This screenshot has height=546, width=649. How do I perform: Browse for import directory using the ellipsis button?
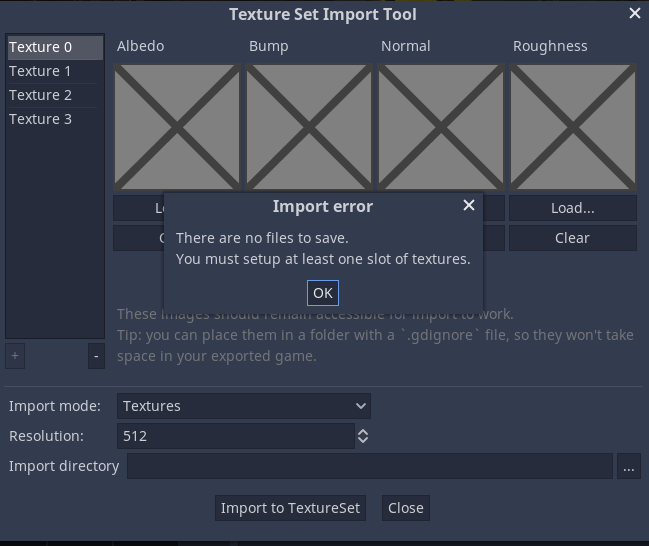[x=629, y=466]
